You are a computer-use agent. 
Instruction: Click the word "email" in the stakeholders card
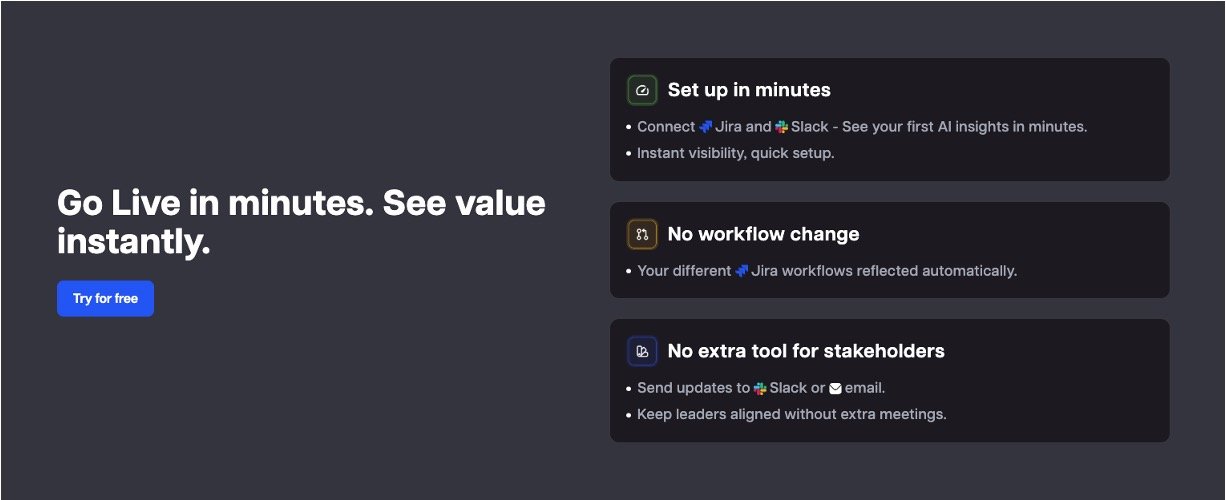tap(865, 388)
